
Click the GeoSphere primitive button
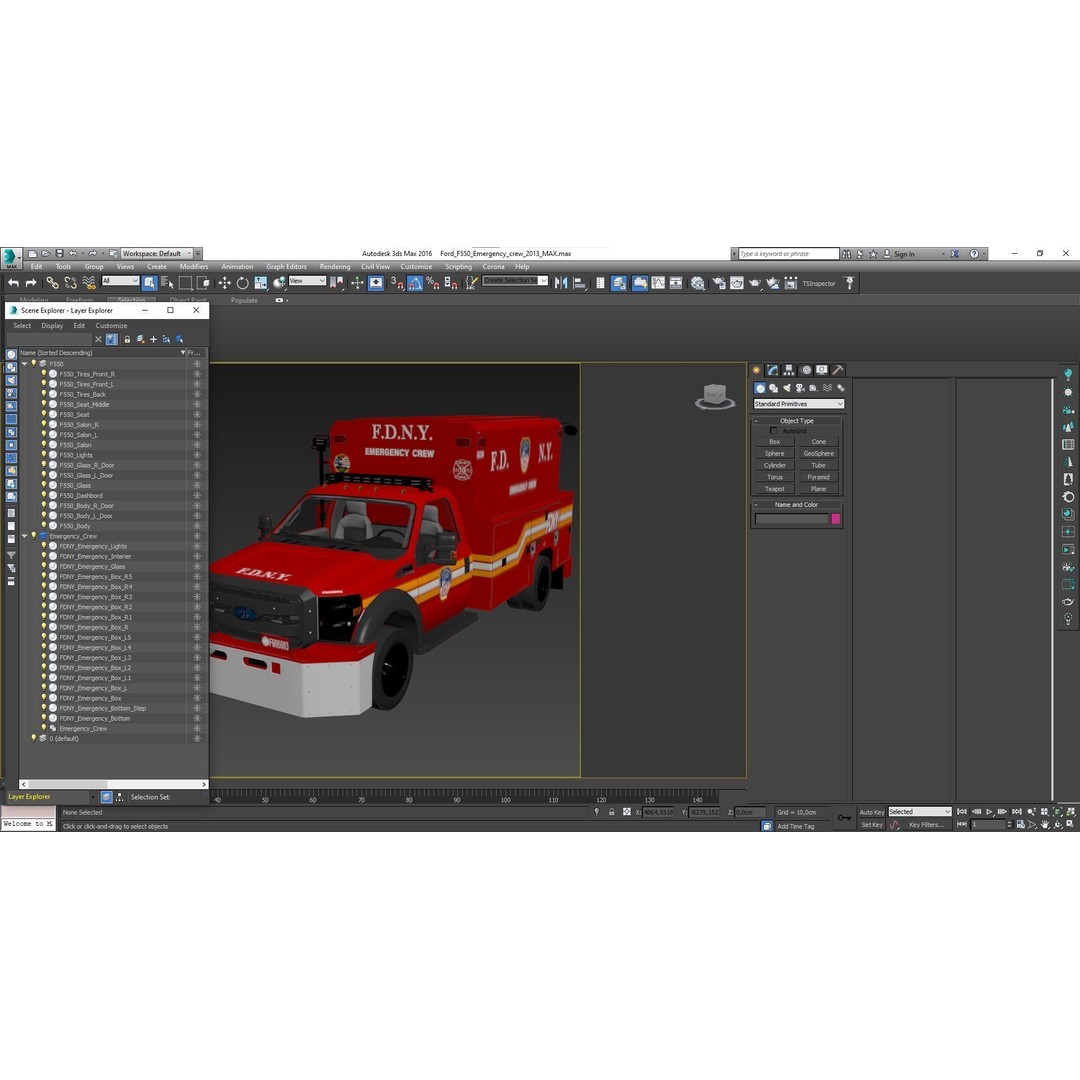818,454
